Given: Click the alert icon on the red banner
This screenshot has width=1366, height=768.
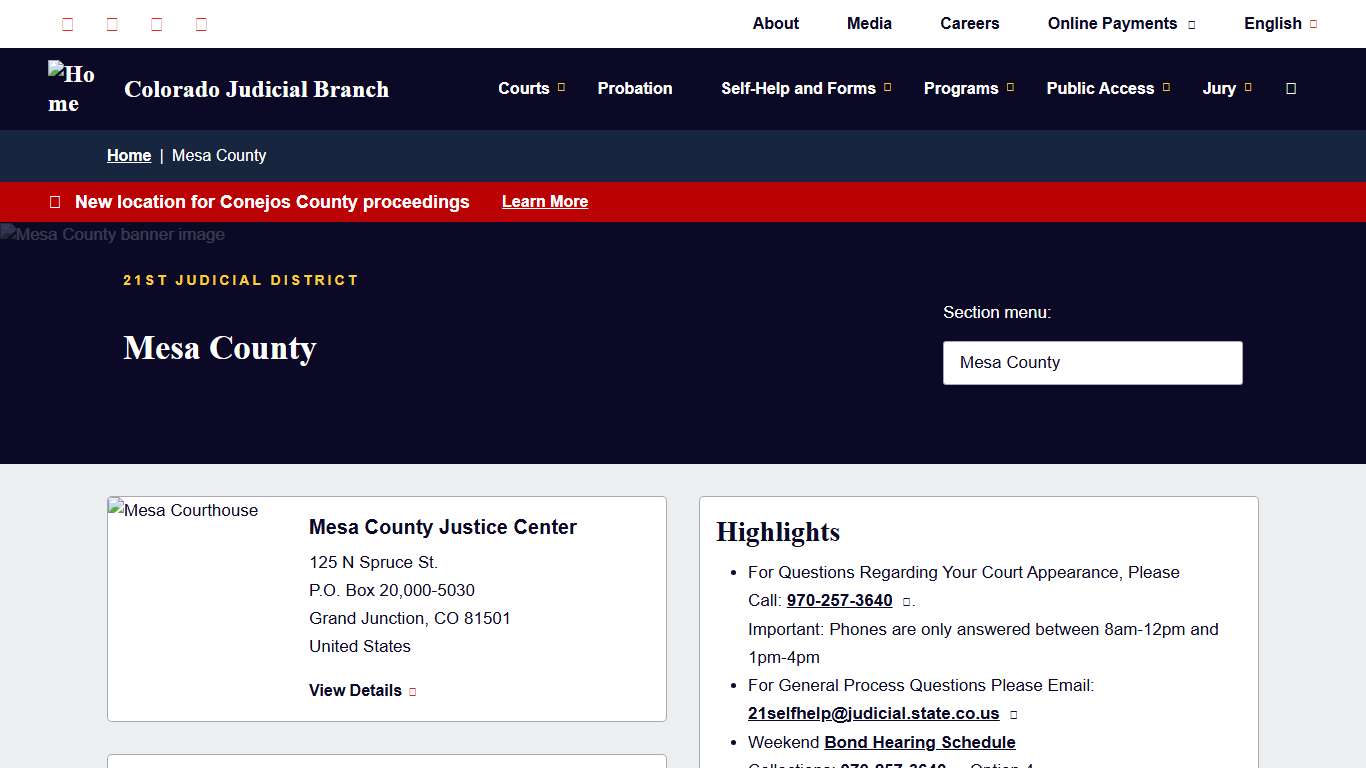Looking at the screenshot, I should tap(54, 201).
